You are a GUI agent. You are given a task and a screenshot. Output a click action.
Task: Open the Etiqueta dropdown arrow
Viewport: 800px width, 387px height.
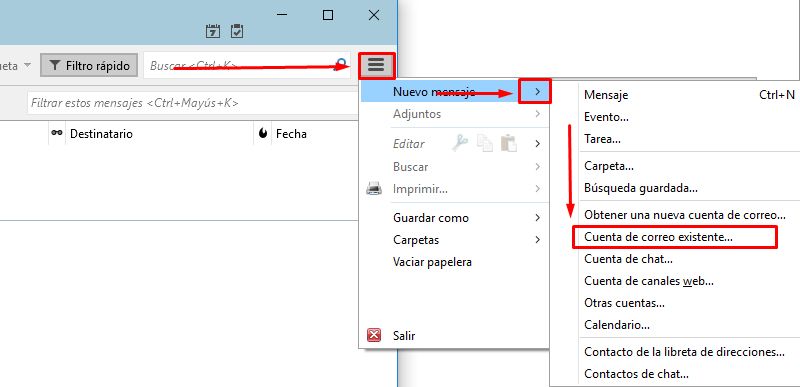point(28,66)
